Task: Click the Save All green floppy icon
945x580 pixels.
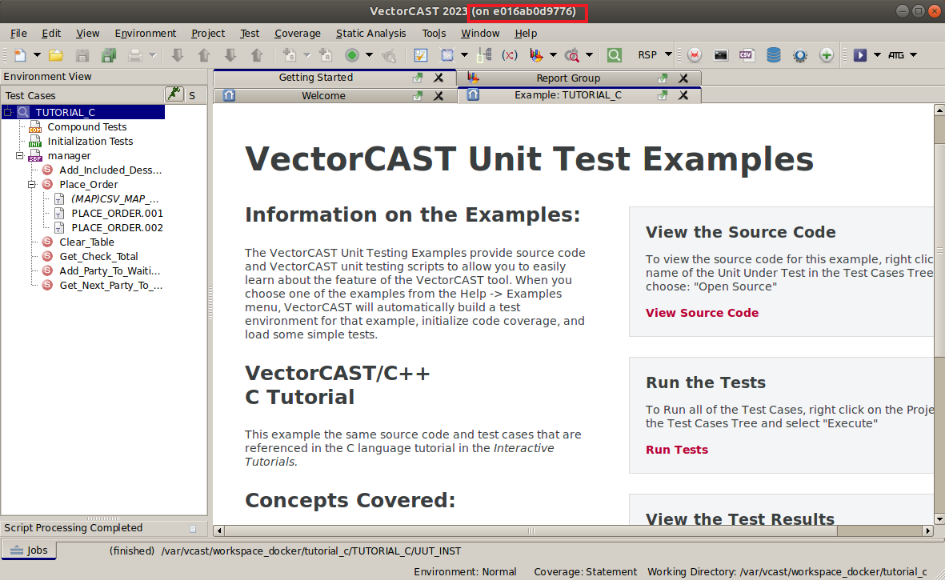Action: click(x=109, y=55)
